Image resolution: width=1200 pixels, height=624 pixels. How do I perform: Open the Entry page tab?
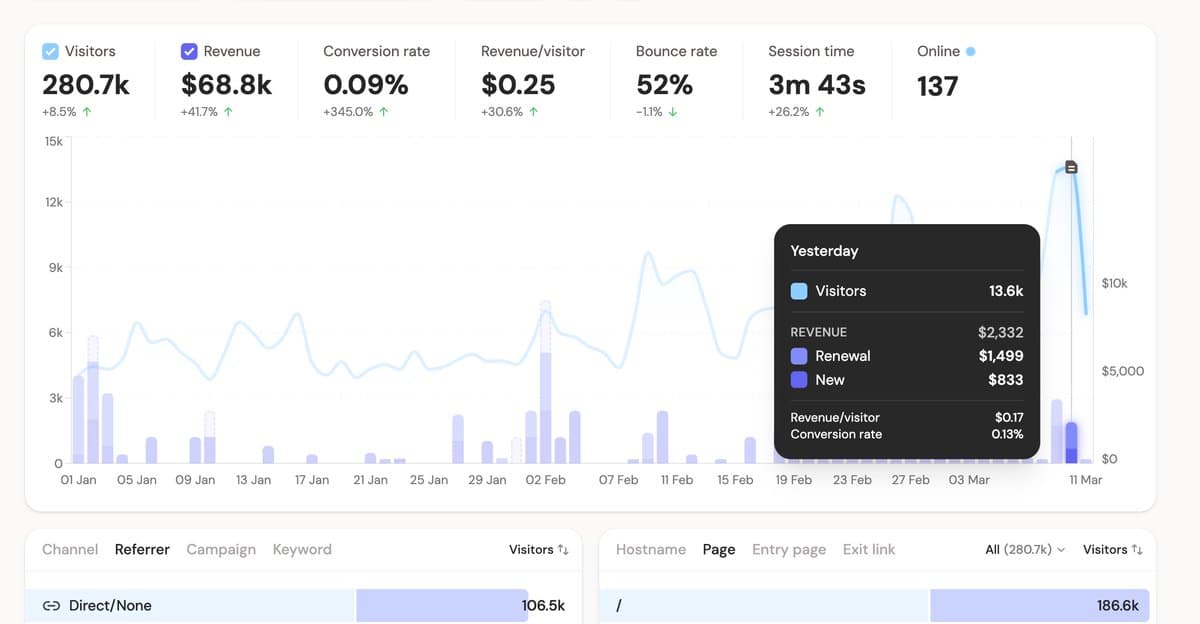(789, 550)
